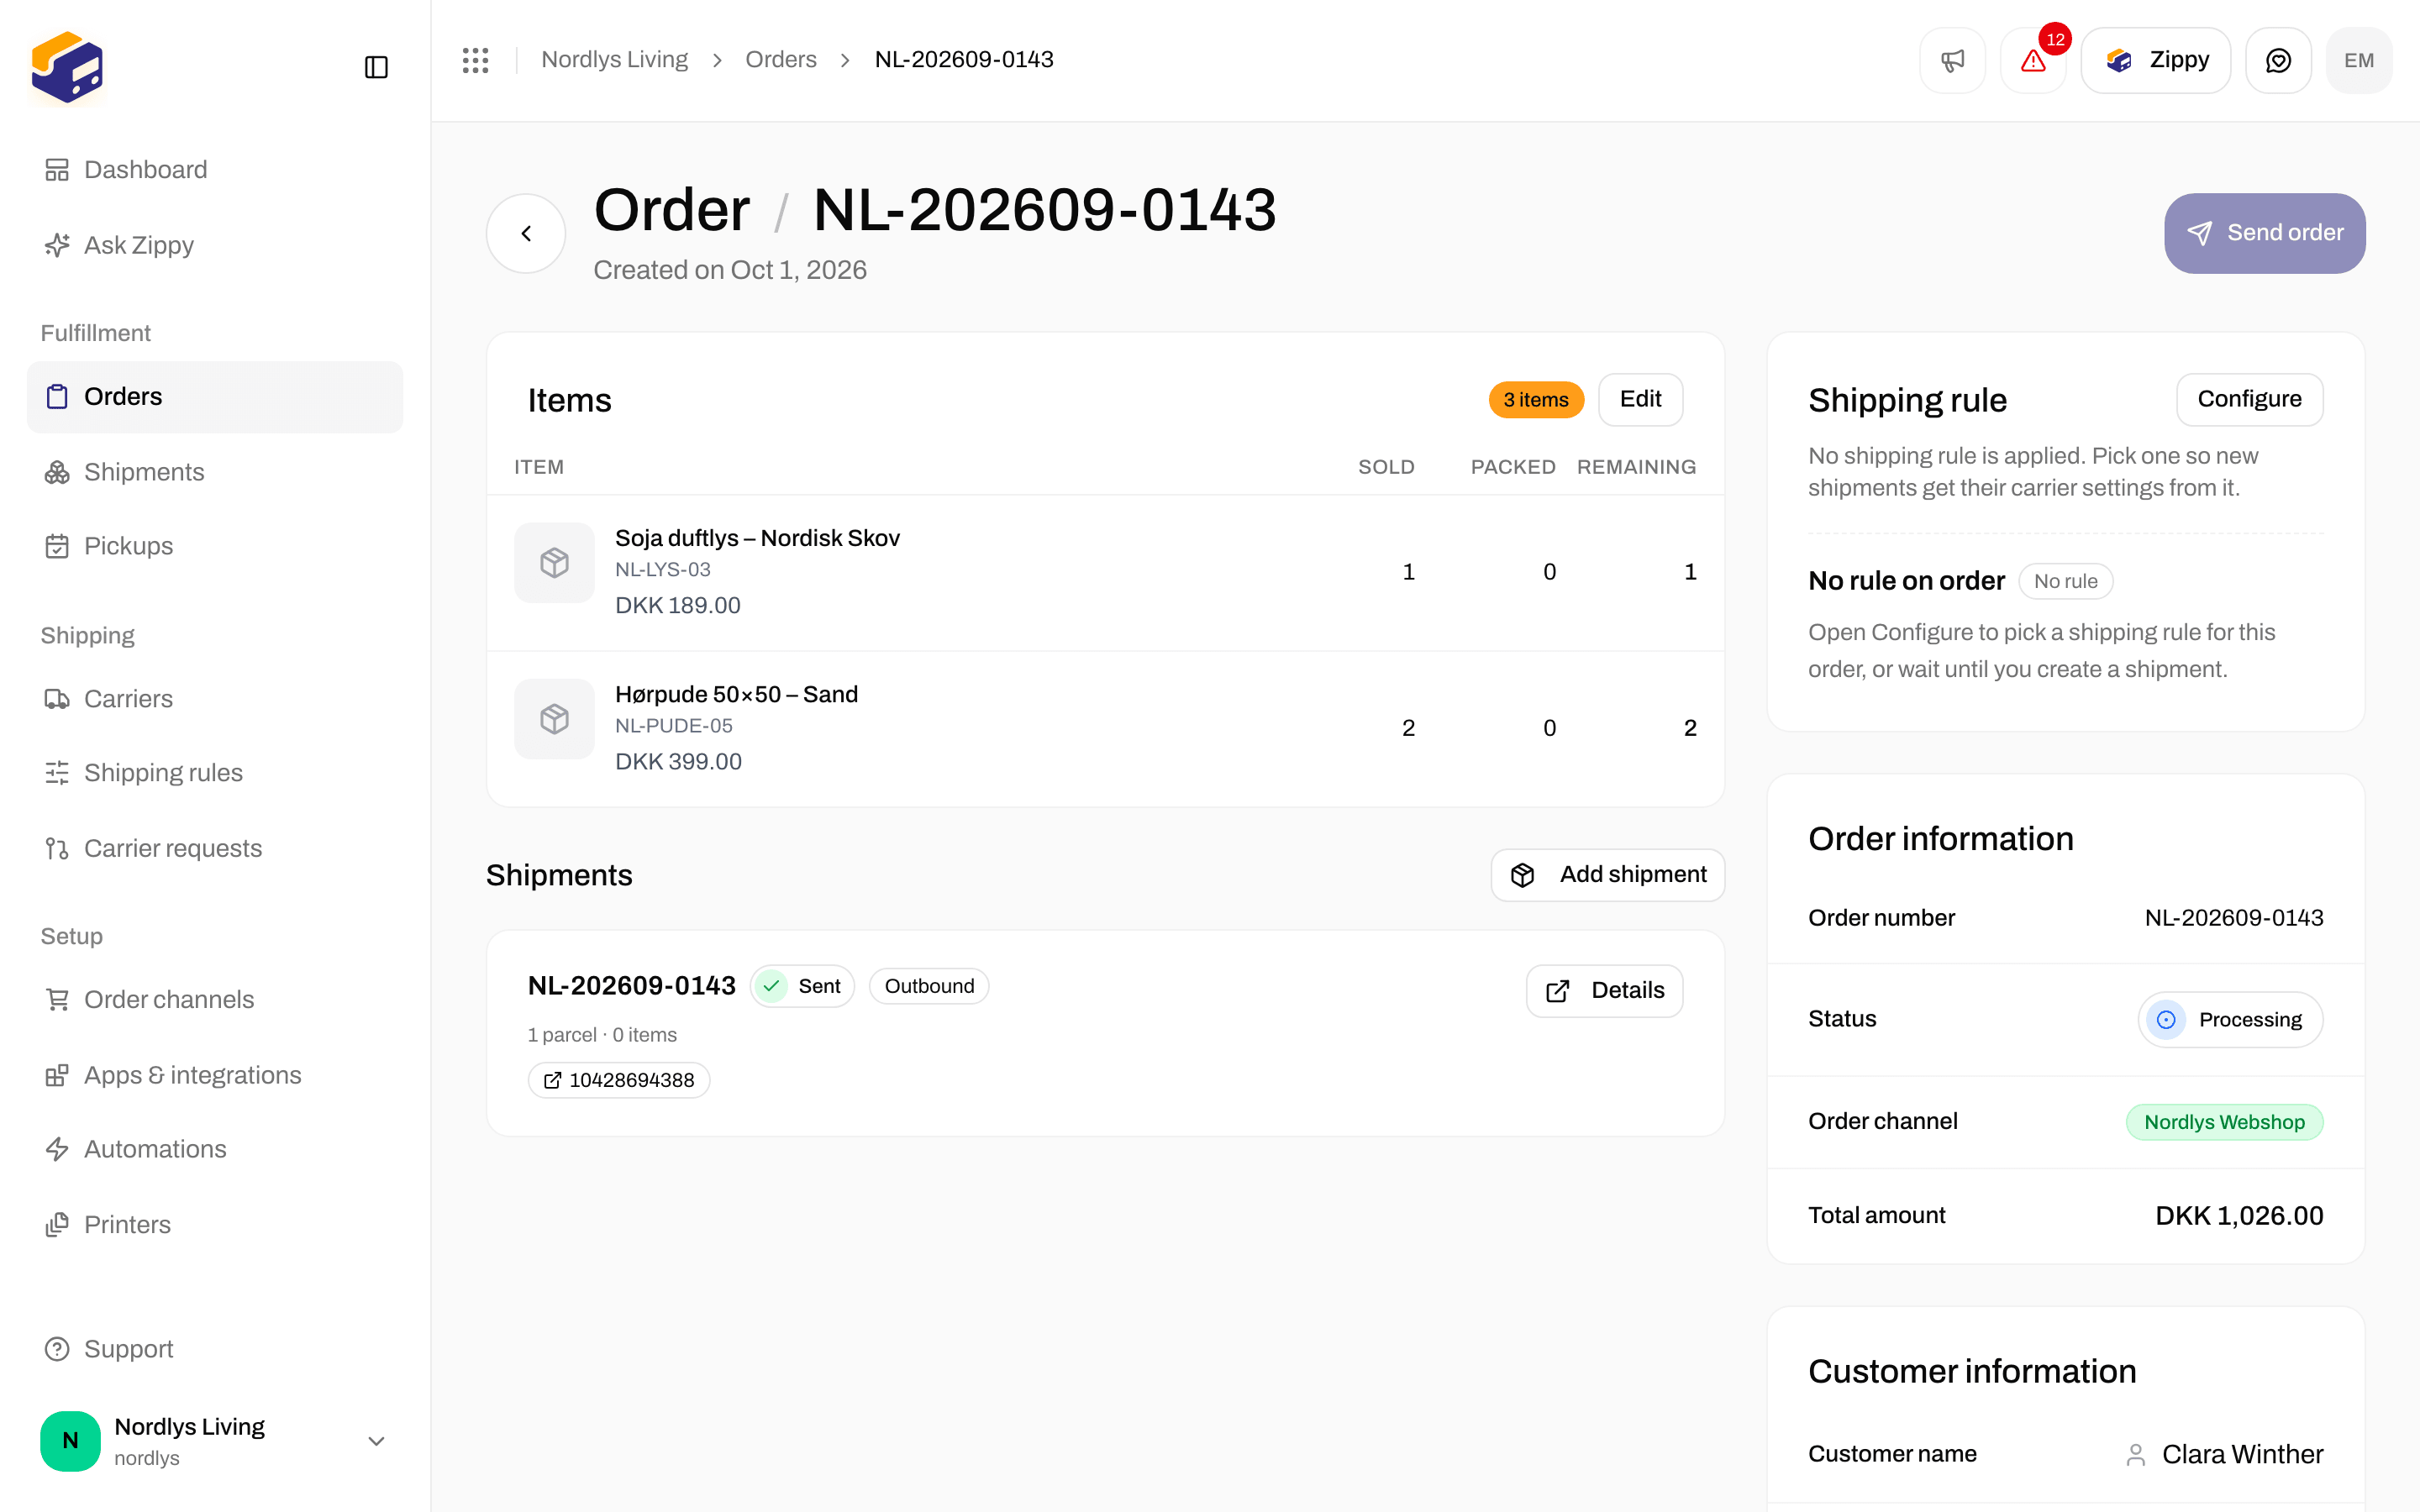Image resolution: width=2420 pixels, height=1512 pixels.
Task: Open Printers in the sidebar
Action: (215, 1225)
